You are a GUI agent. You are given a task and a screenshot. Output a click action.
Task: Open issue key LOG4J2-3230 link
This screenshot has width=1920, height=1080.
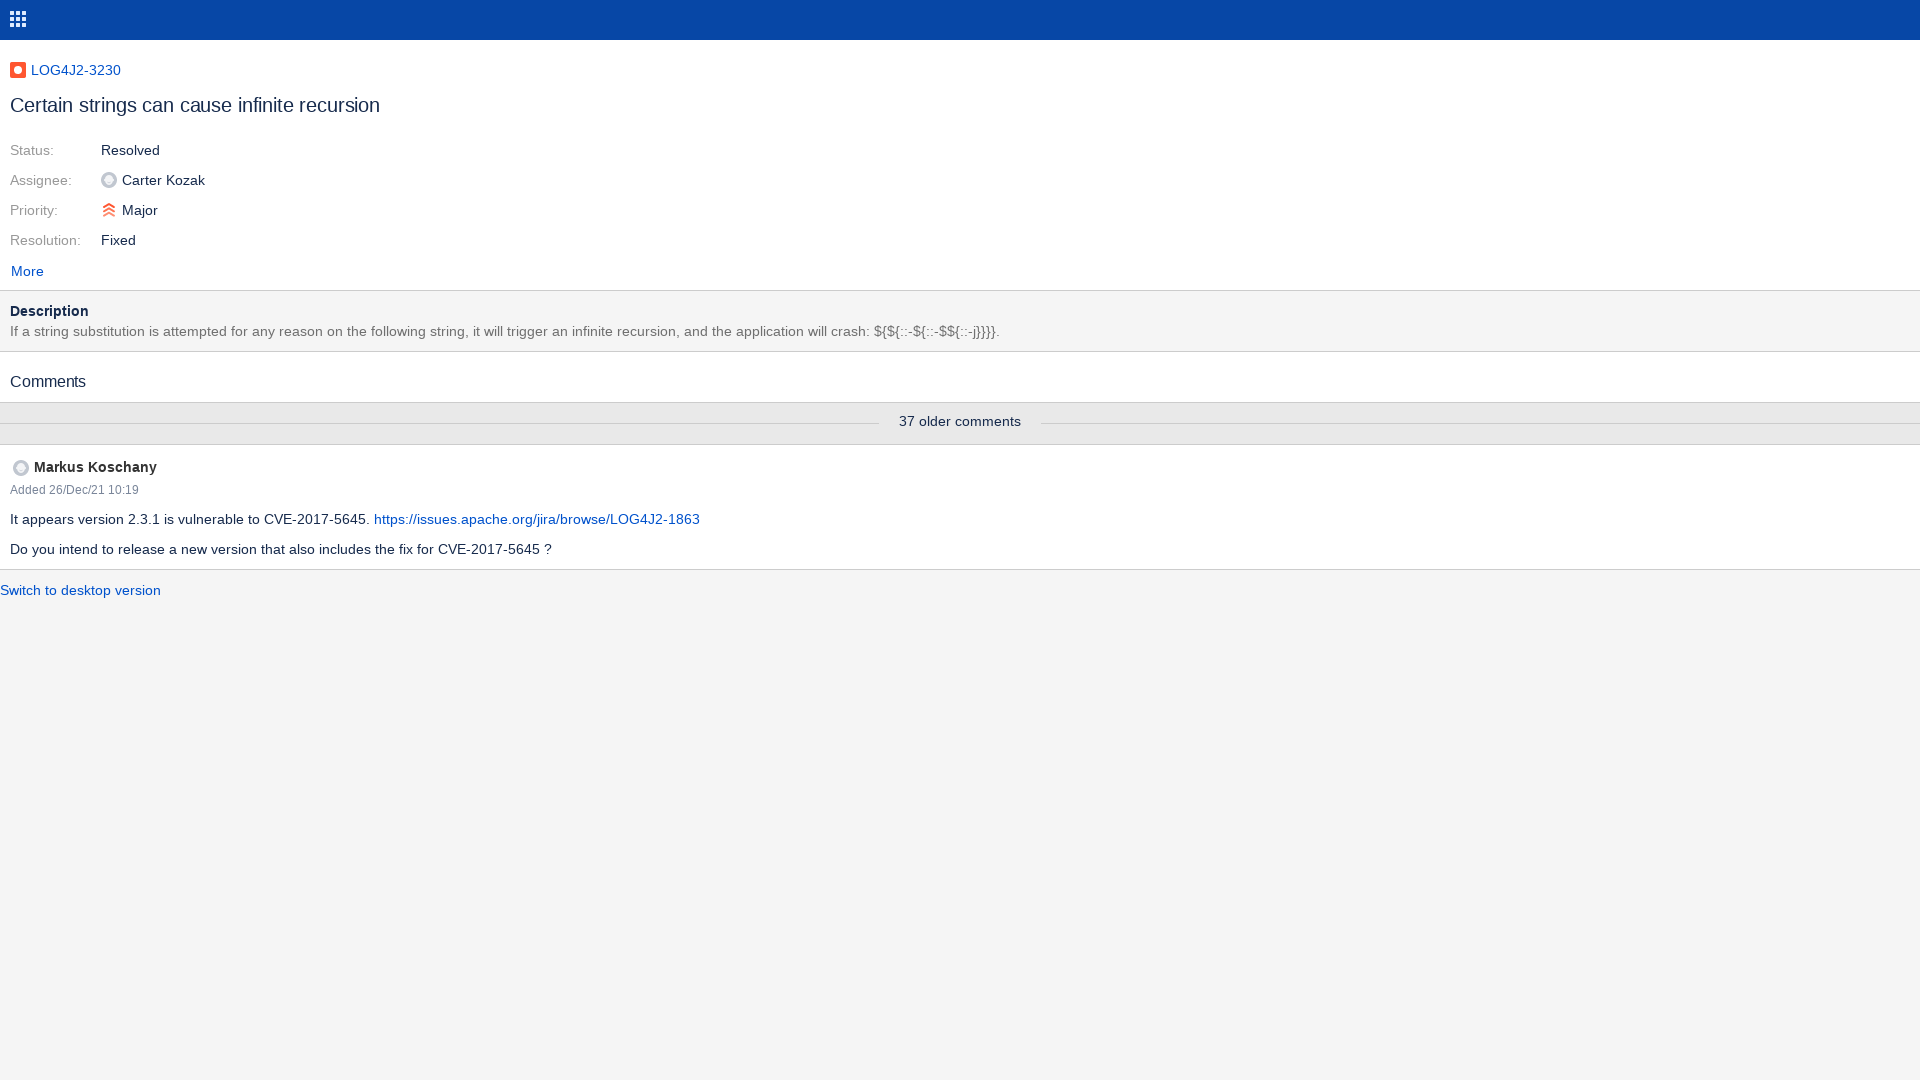point(76,70)
